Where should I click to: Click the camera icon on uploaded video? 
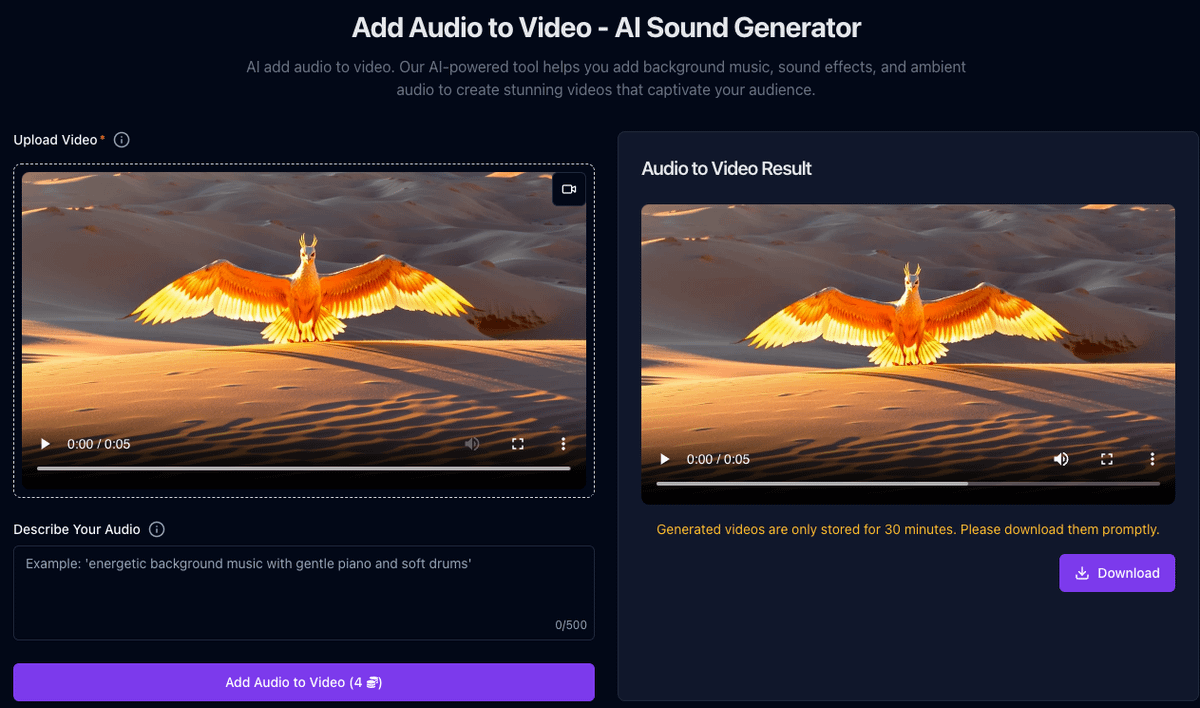(x=569, y=189)
